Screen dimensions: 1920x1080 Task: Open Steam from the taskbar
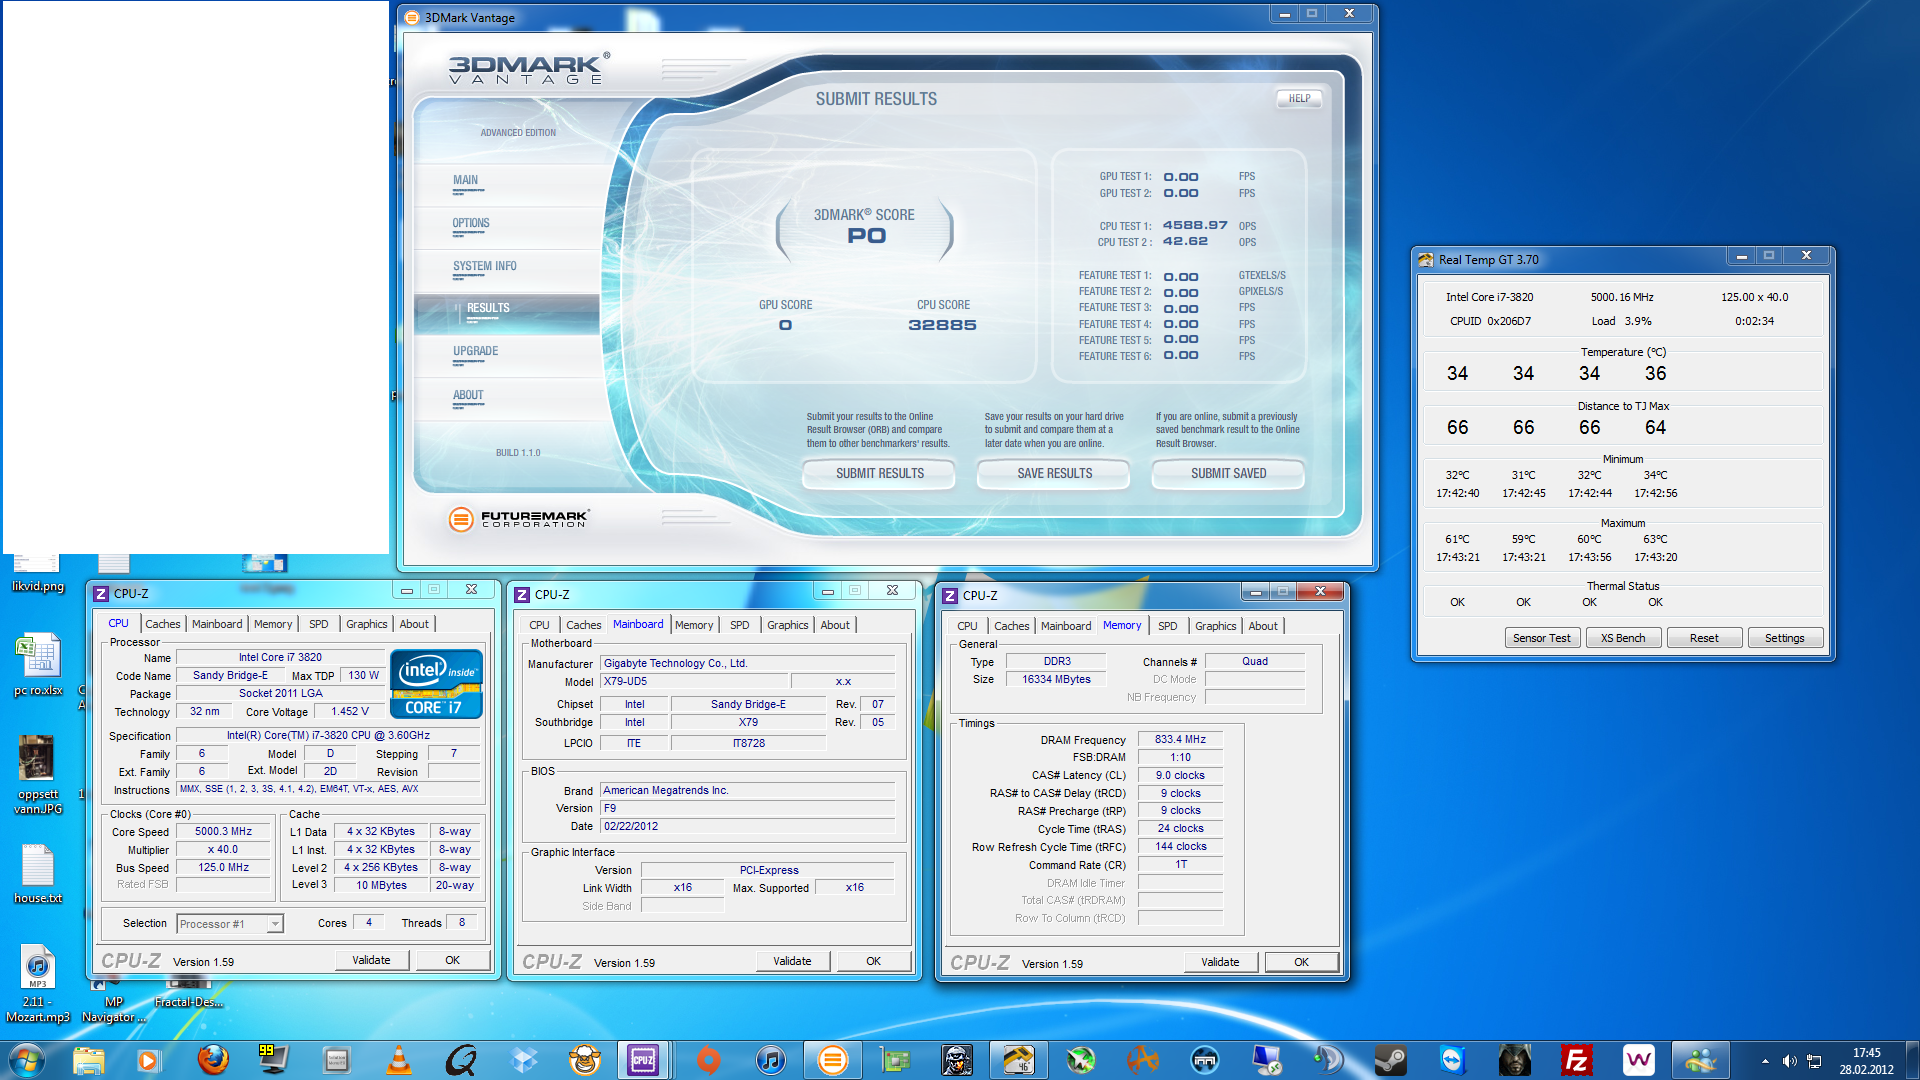1390,1059
